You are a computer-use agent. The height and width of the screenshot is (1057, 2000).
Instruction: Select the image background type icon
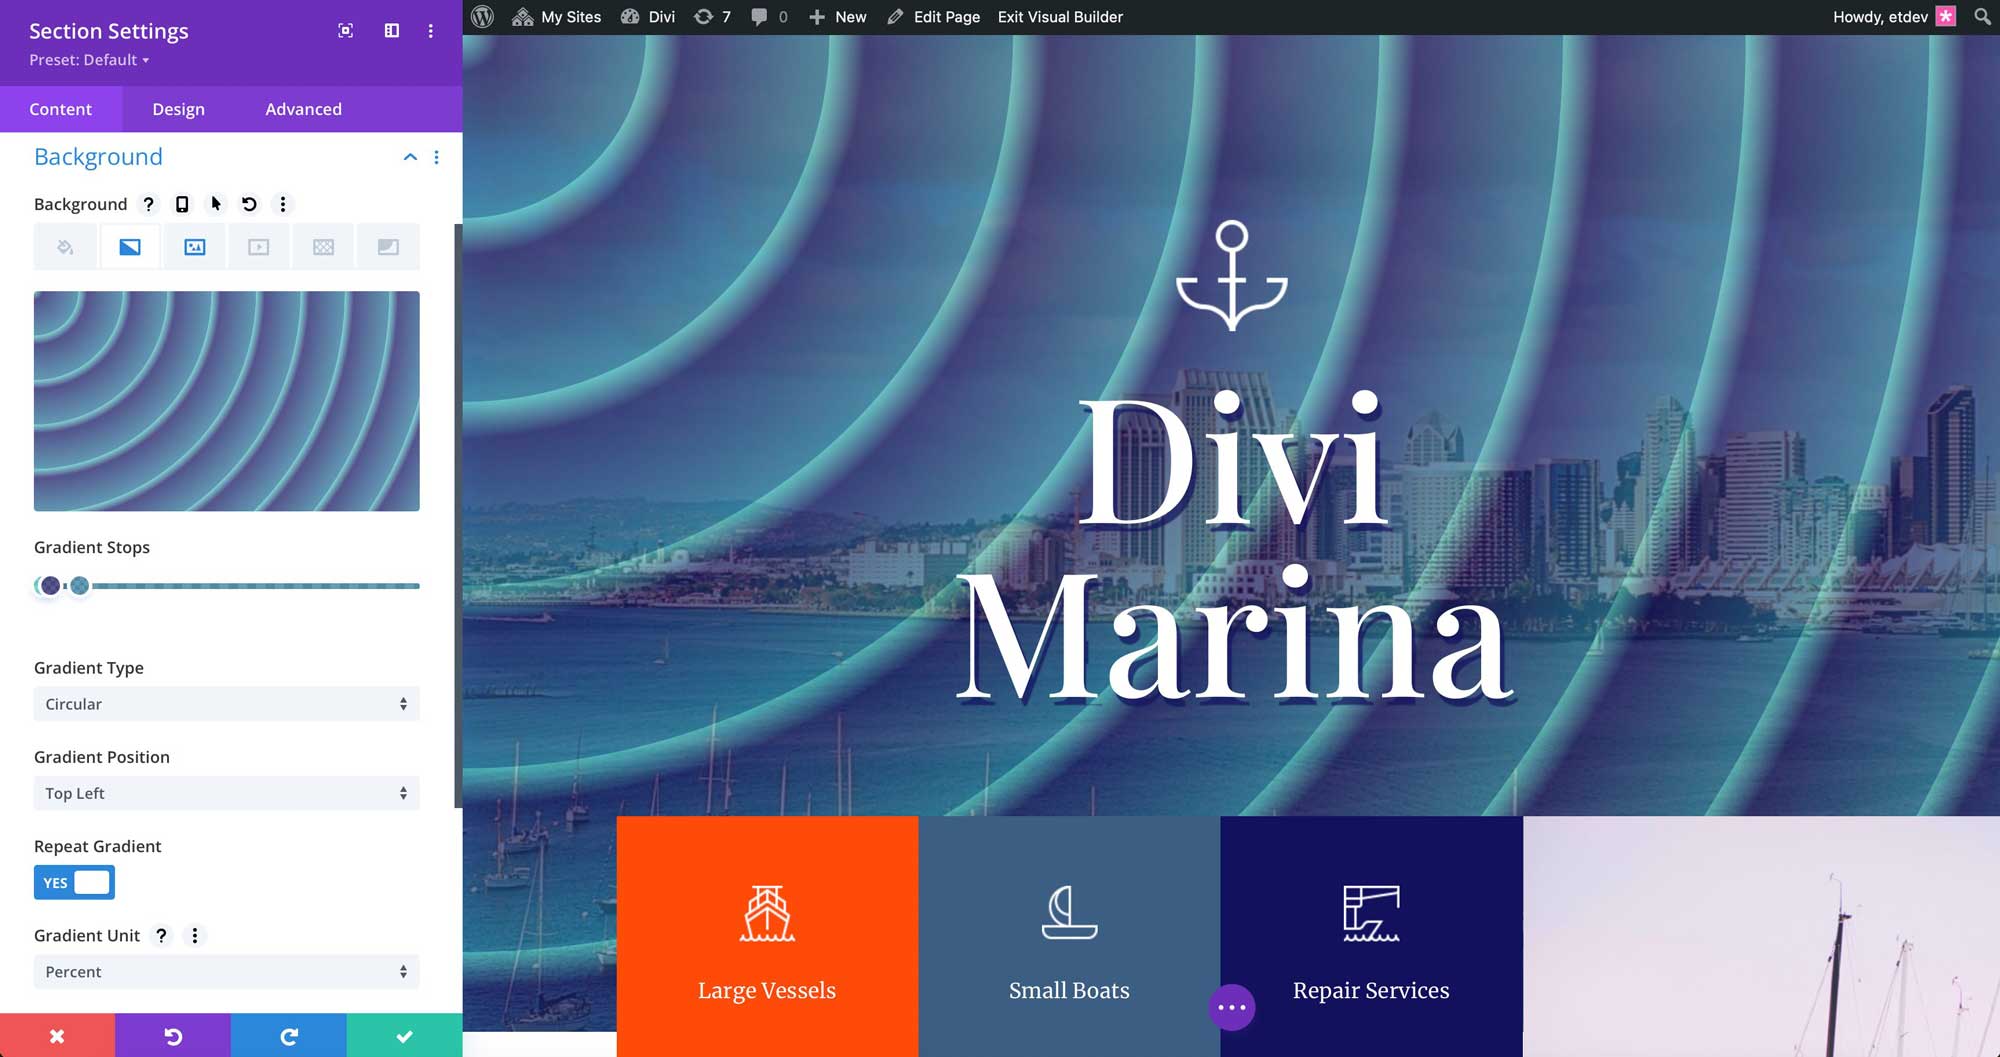[194, 246]
